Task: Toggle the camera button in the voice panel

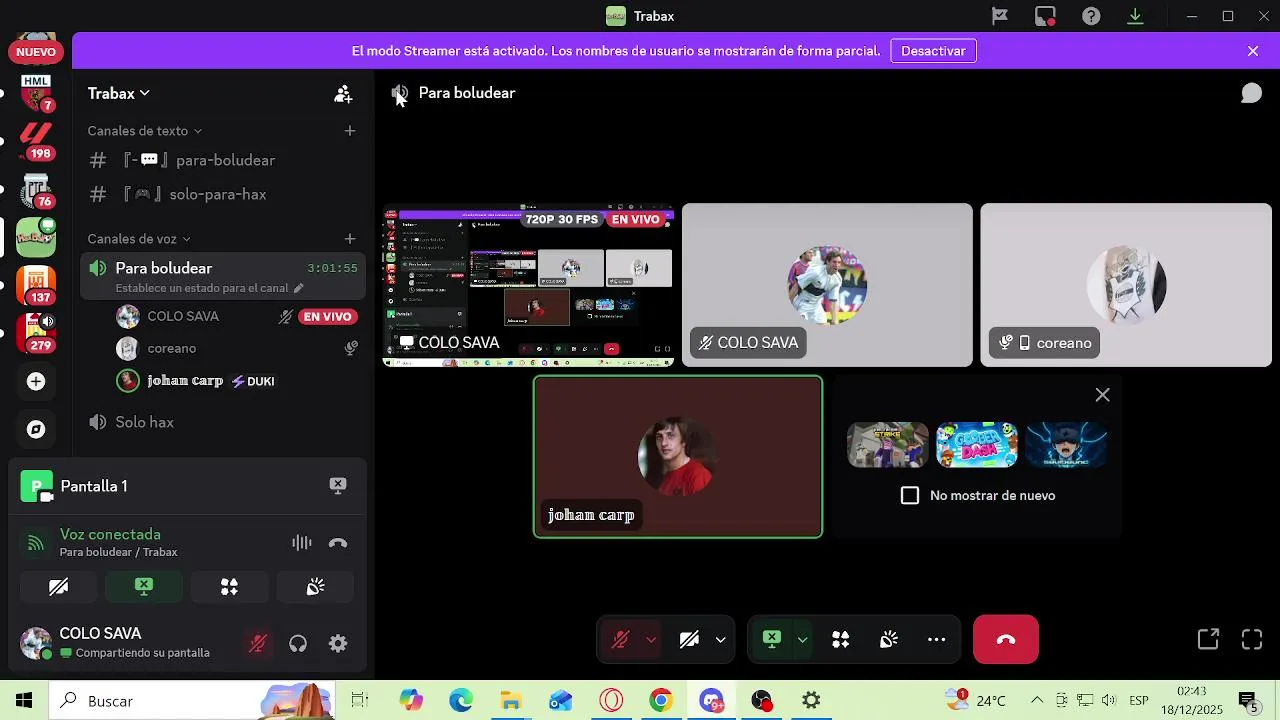Action: [58, 587]
